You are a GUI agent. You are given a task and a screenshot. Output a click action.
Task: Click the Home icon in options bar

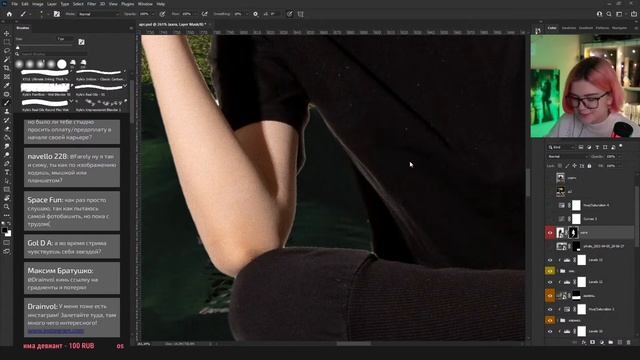[9, 14]
